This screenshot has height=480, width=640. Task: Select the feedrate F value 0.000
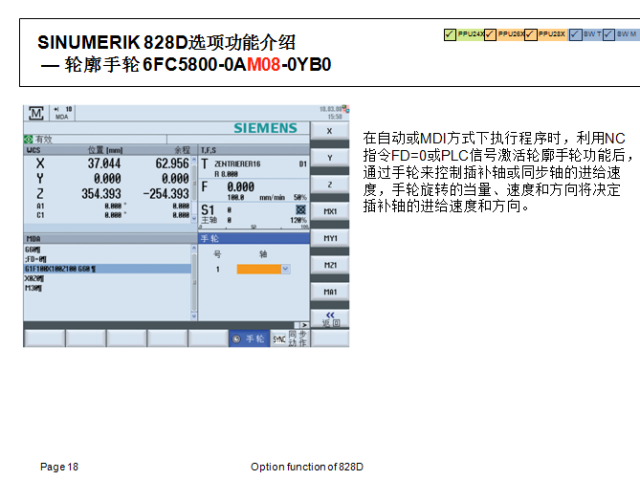click(240, 187)
